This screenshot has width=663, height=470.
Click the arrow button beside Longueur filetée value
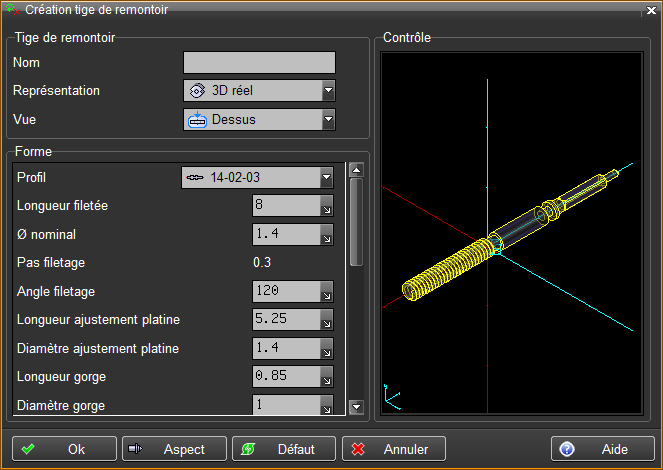pos(327,206)
